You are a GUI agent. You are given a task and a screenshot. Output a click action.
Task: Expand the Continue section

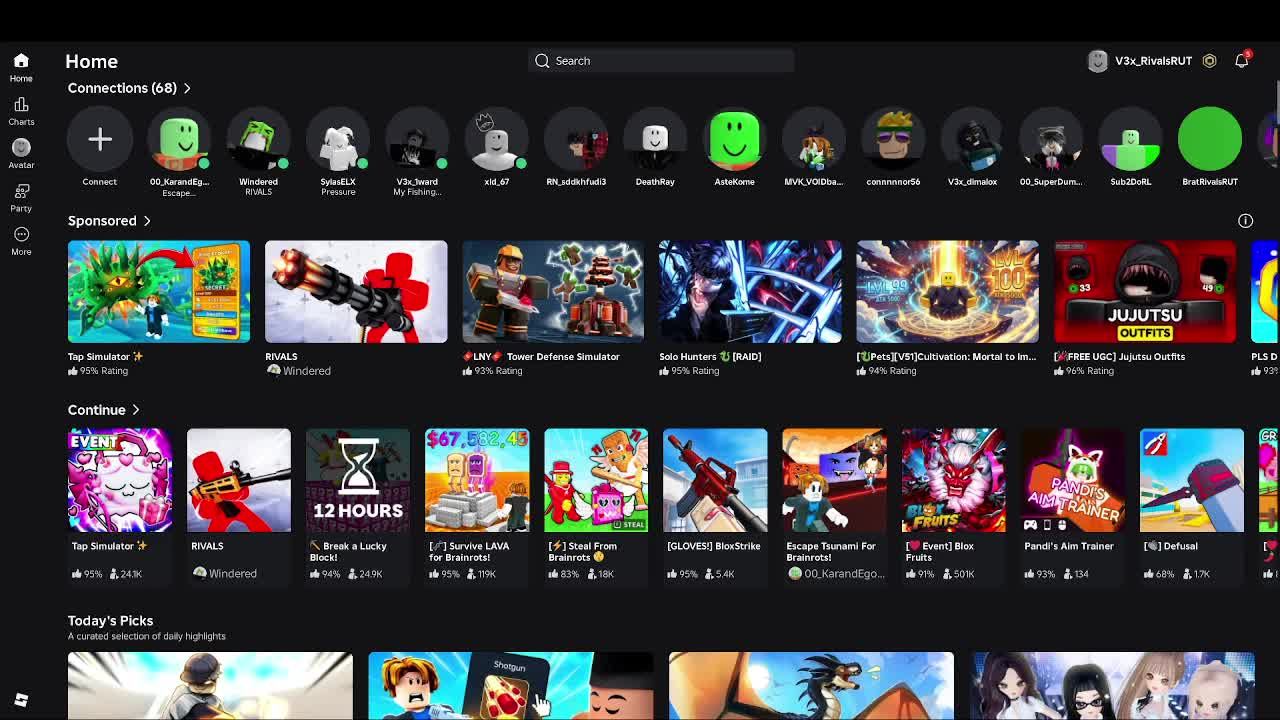tap(104, 410)
